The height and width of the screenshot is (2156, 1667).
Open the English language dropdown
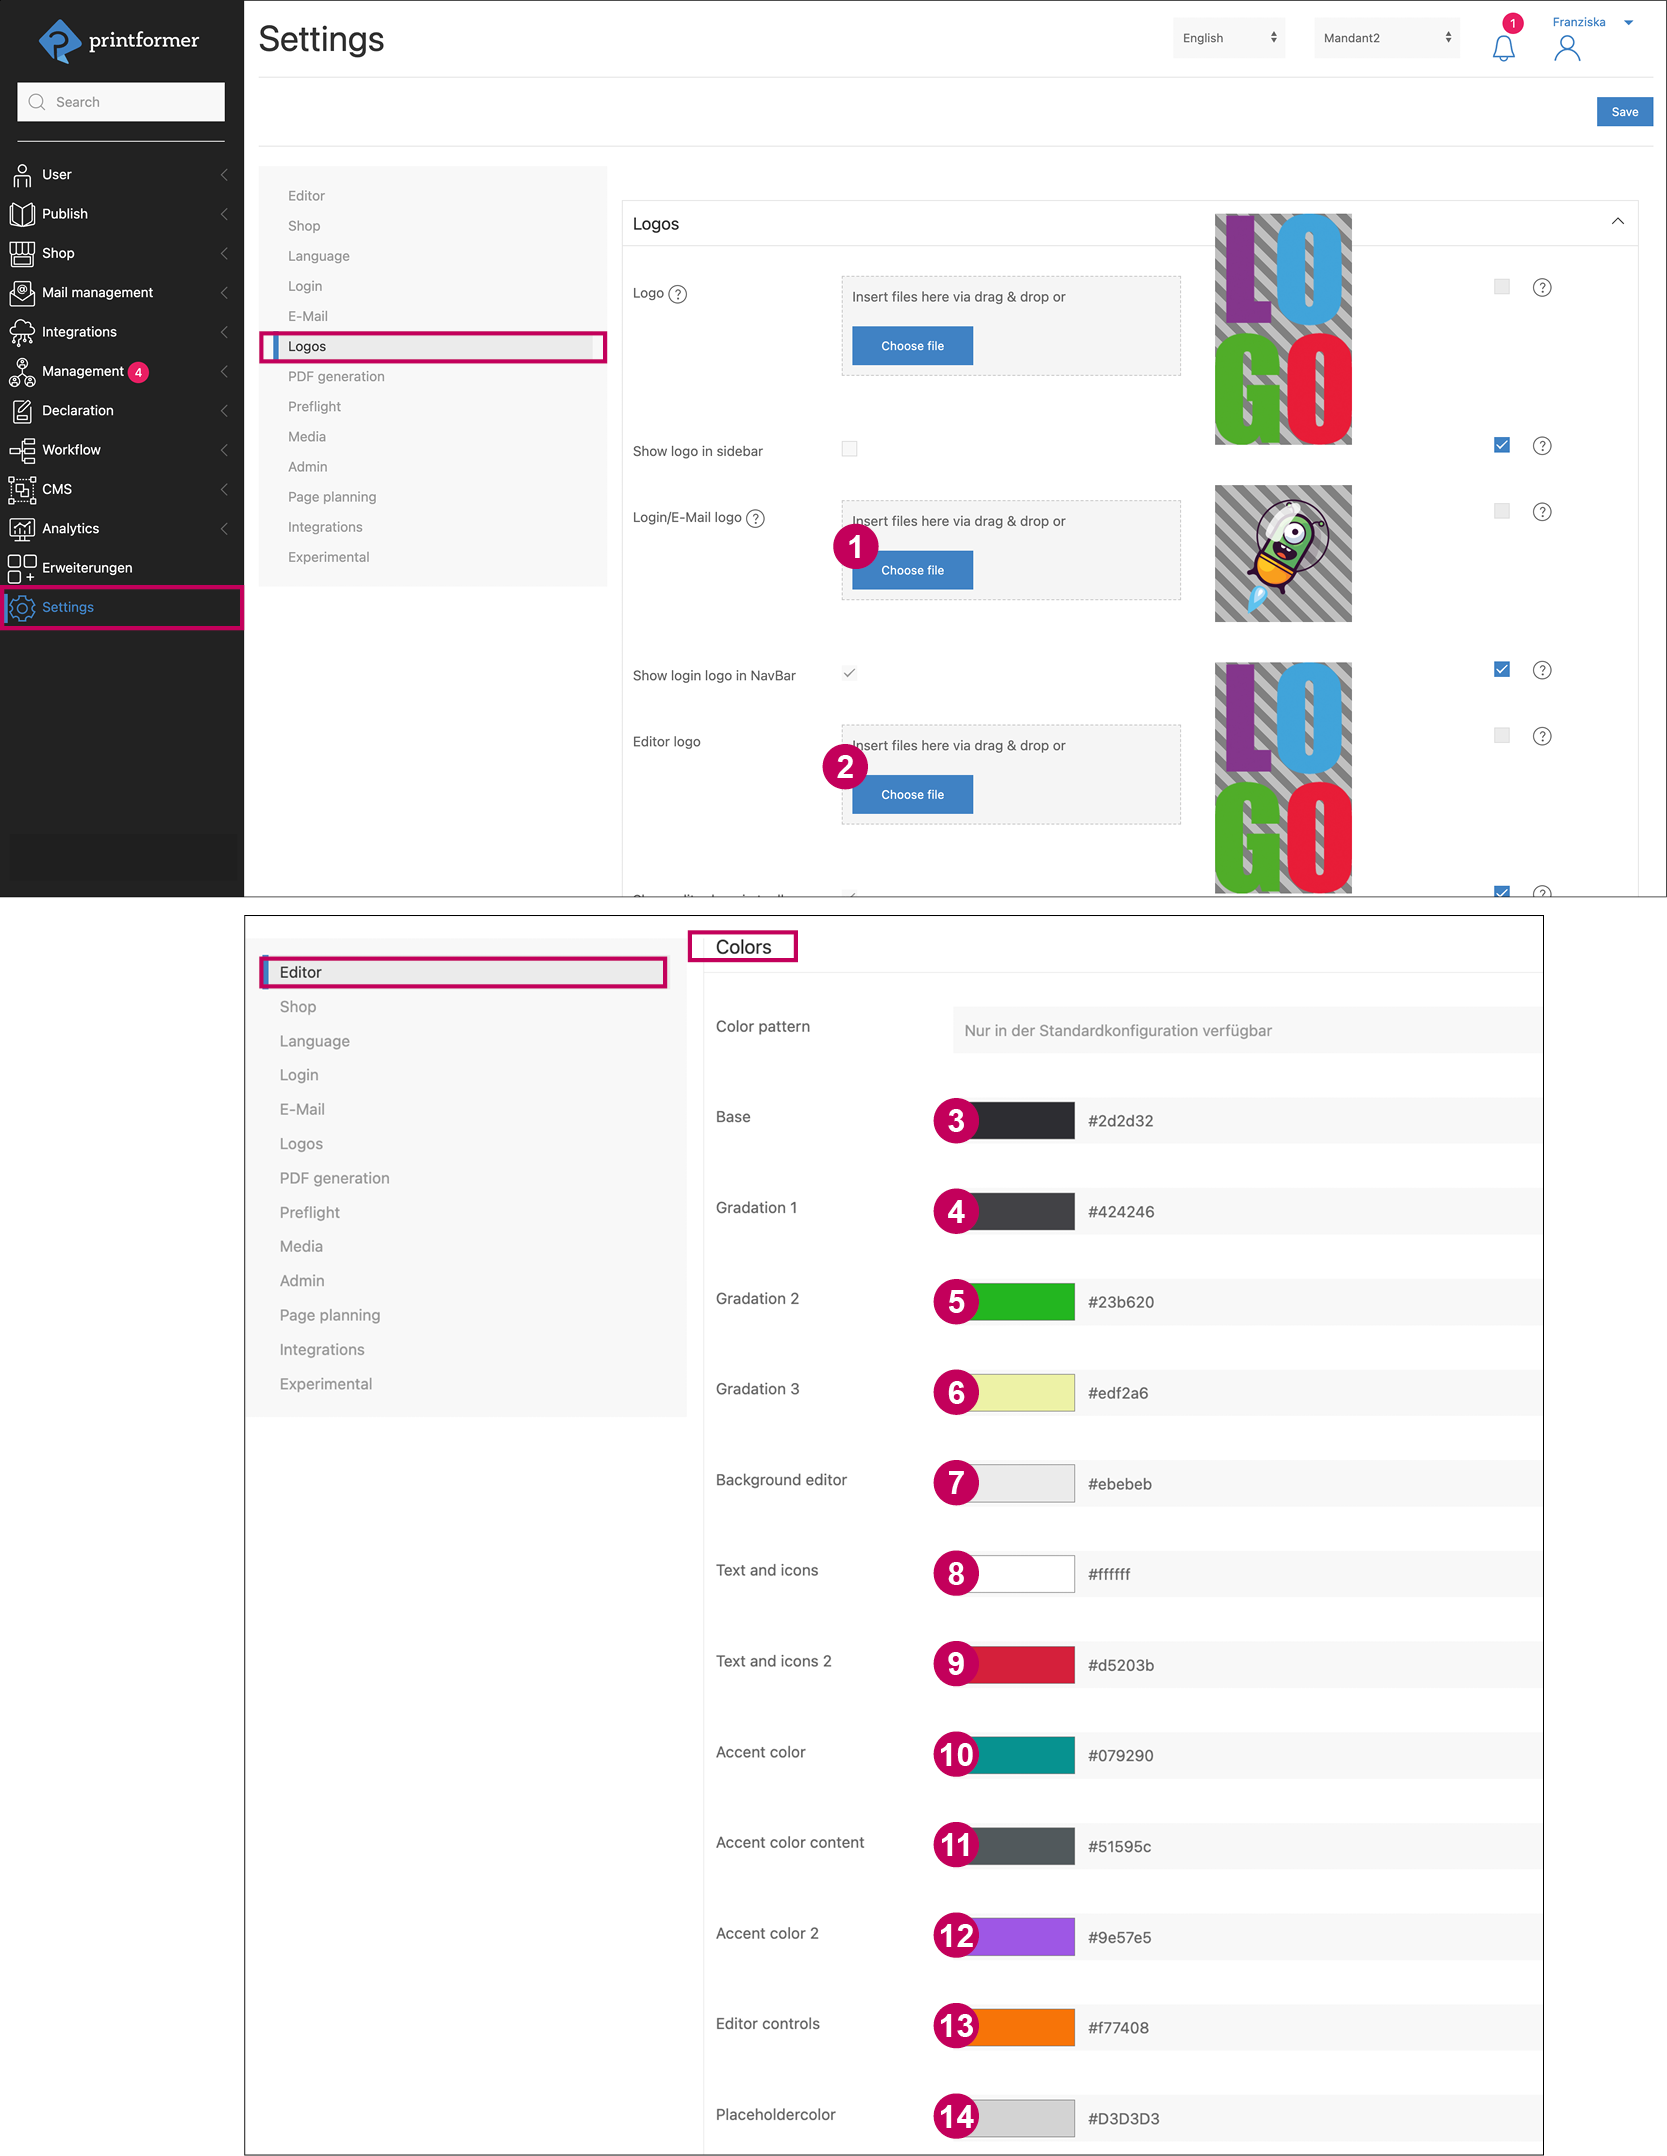(x=1228, y=37)
